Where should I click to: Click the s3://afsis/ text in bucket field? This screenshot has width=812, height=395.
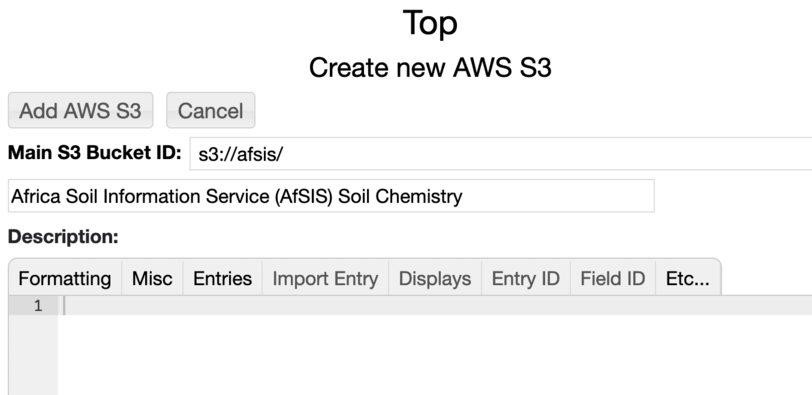coord(241,154)
